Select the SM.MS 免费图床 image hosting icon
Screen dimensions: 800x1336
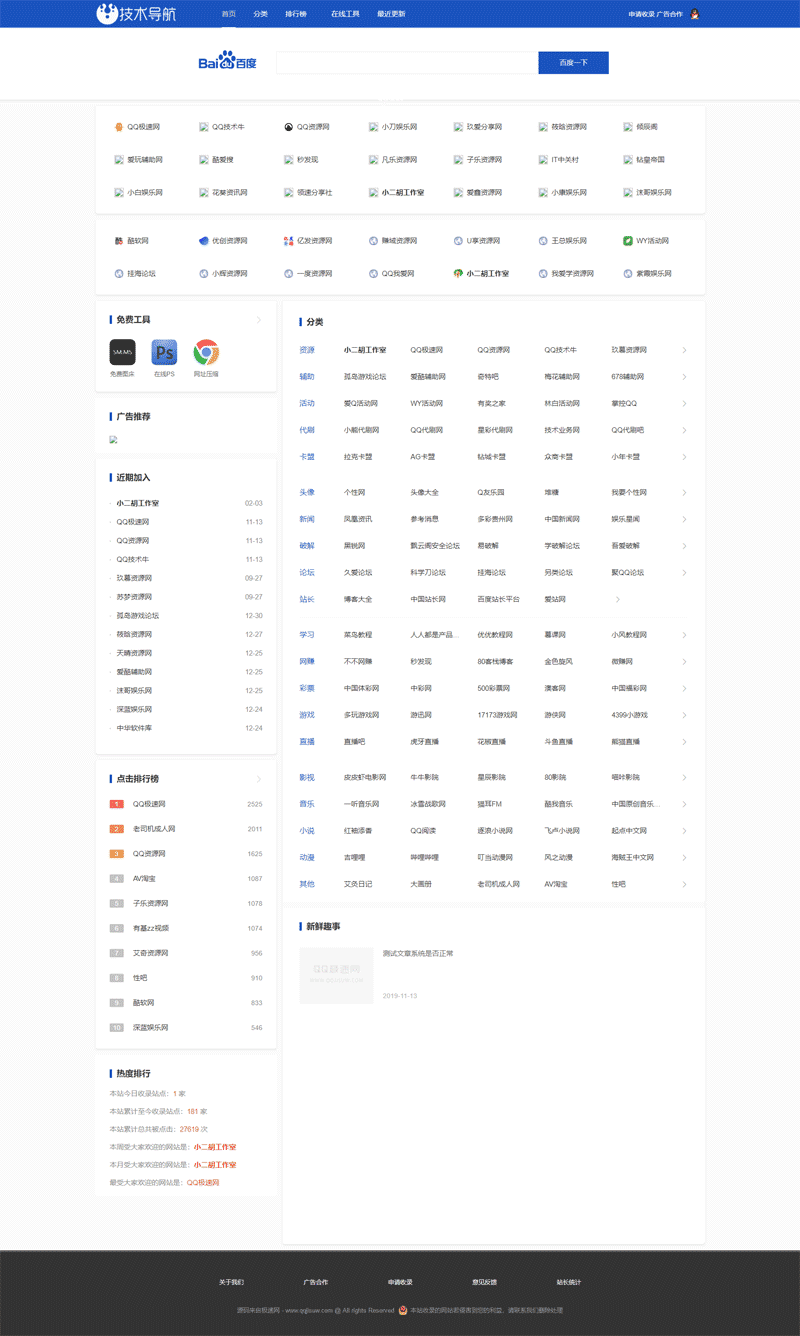tap(122, 352)
